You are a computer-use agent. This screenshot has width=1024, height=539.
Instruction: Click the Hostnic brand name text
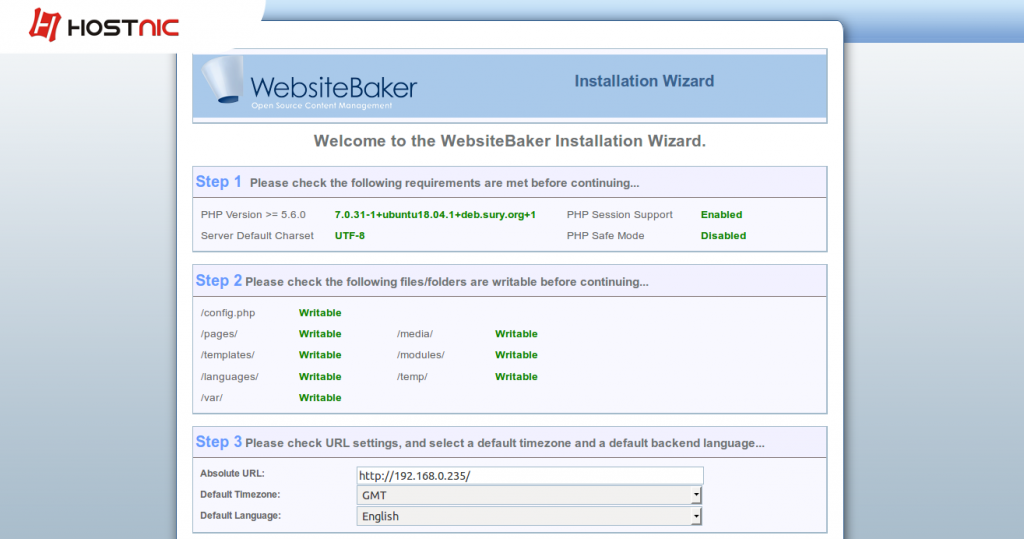(x=123, y=27)
